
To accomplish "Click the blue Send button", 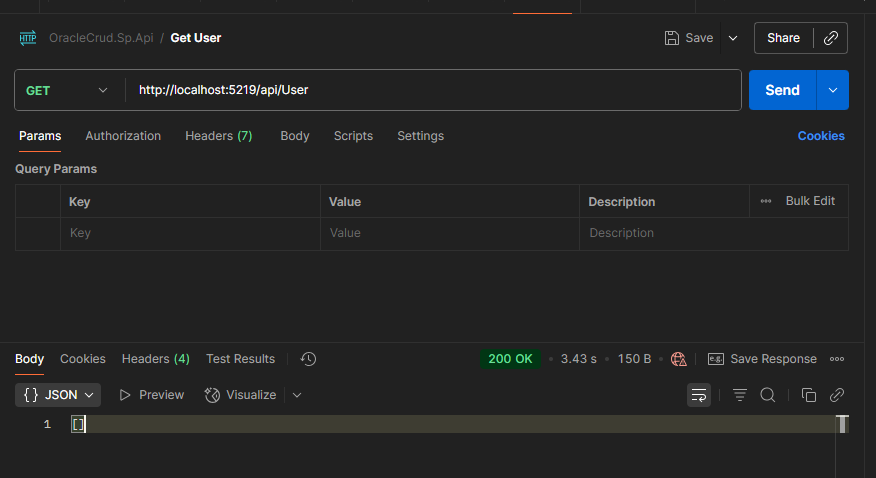I will [x=782, y=90].
